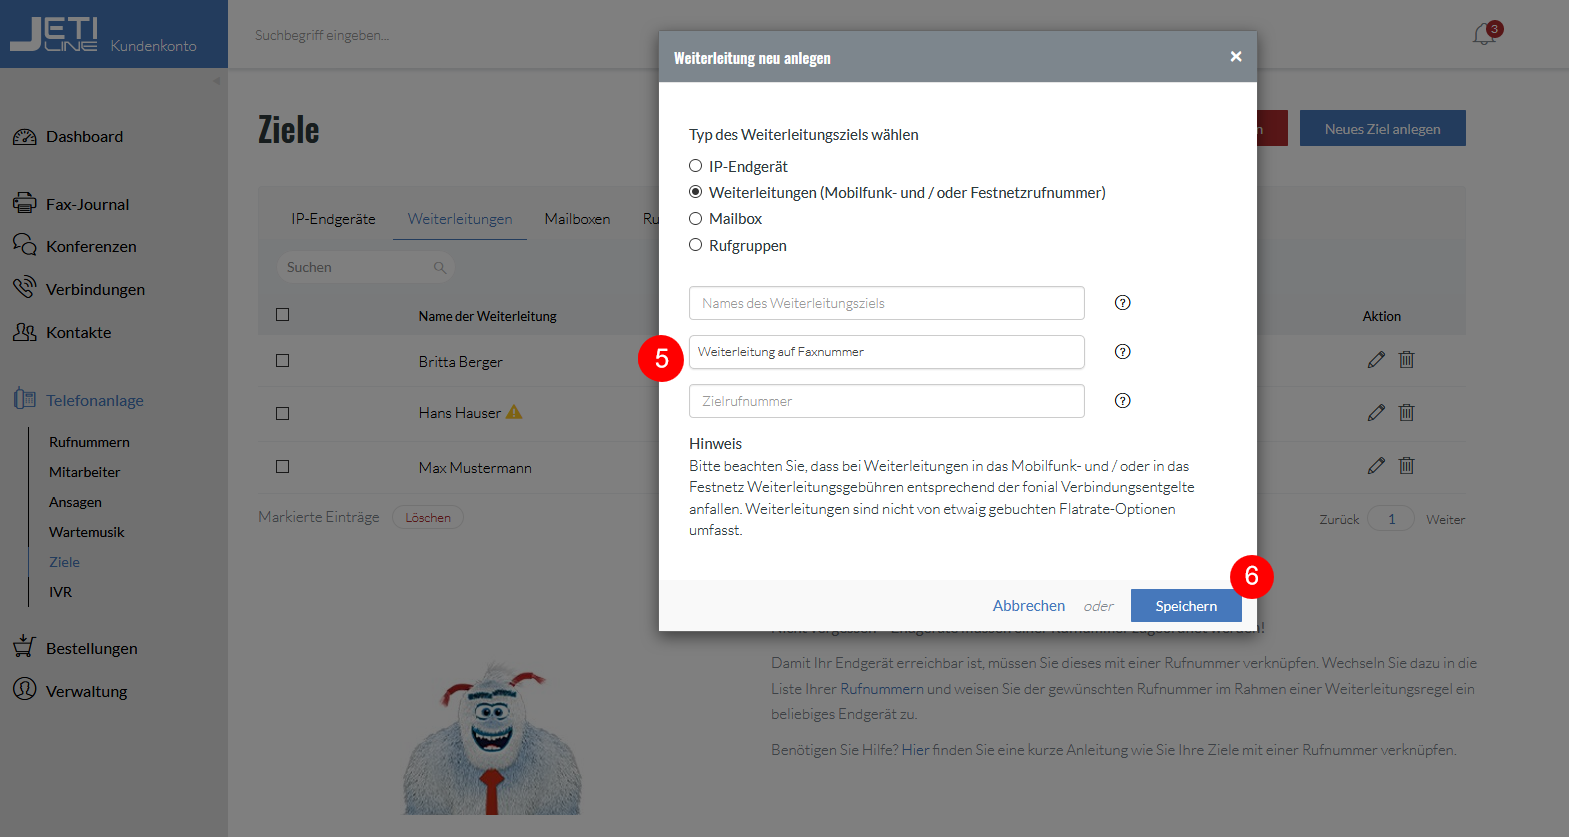Tick the checkbox for Britta Berger
1569x837 pixels.
point(283,361)
